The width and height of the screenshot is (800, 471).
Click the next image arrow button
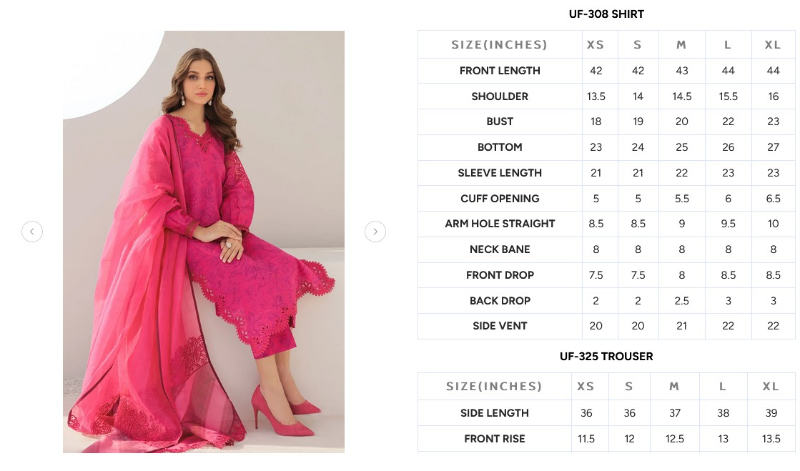tap(375, 232)
